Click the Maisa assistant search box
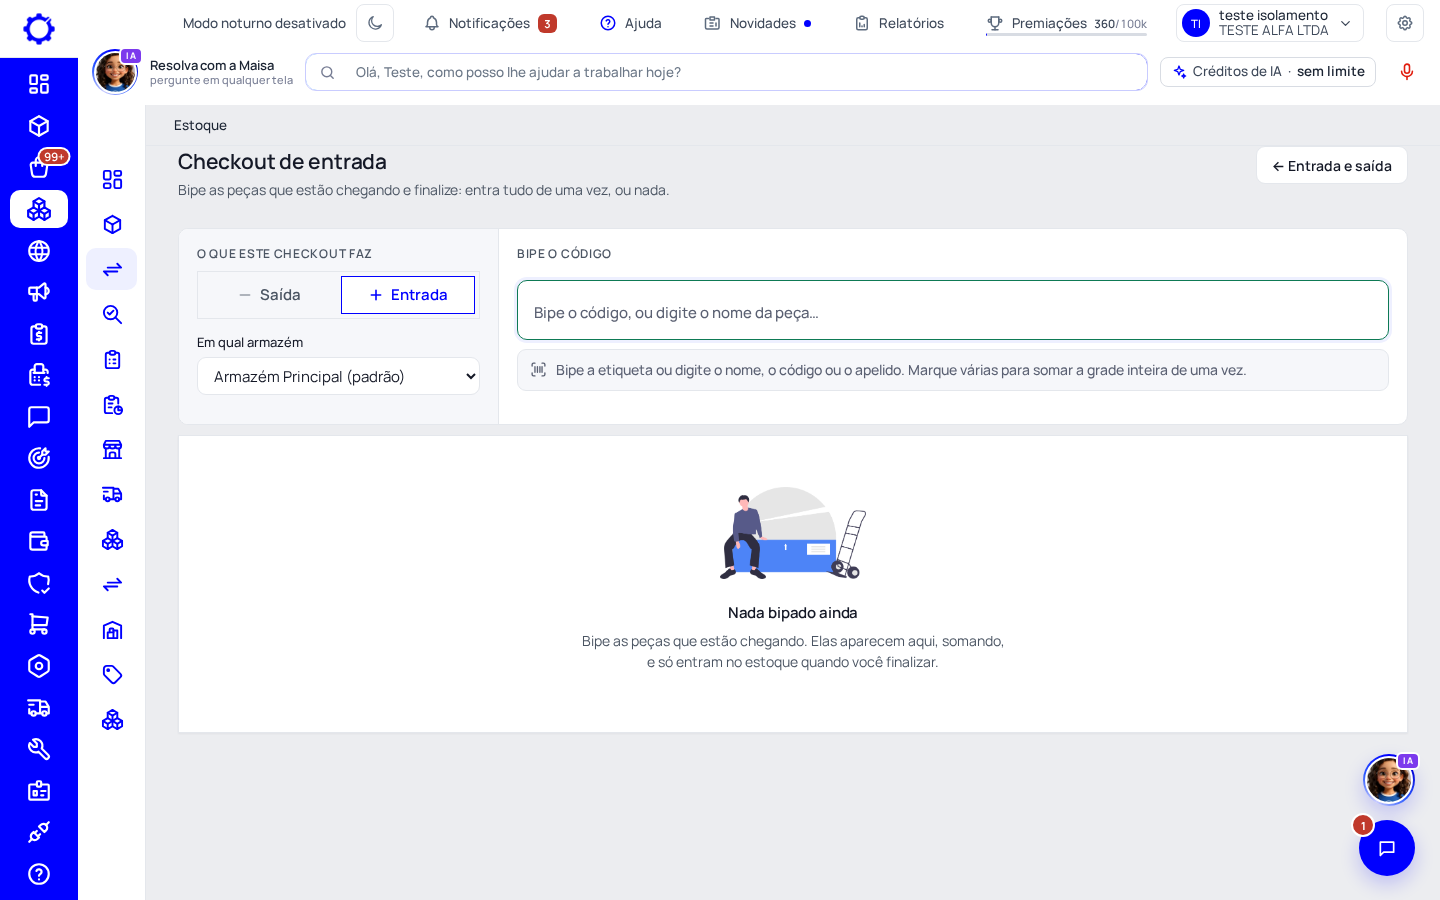The image size is (1440, 900). pyautogui.click(x=726, y=72)
